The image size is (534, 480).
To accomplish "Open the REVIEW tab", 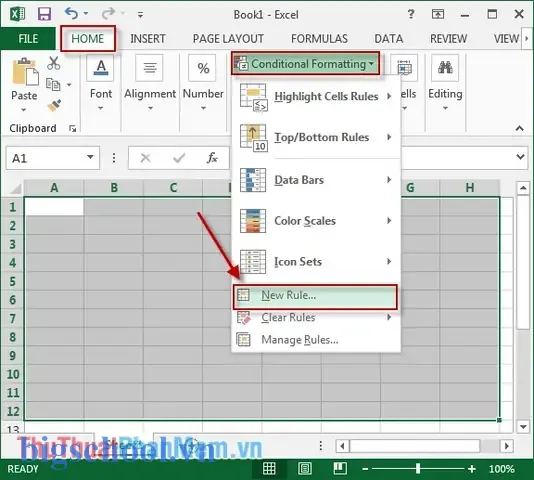I will 449,38.
